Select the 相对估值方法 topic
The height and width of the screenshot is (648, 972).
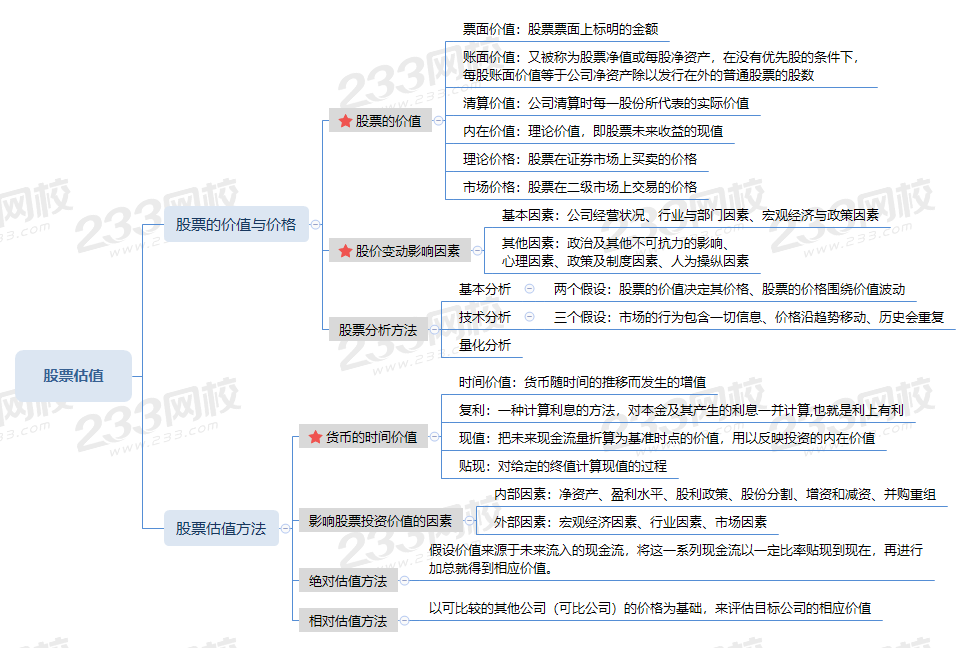[348, 621]
